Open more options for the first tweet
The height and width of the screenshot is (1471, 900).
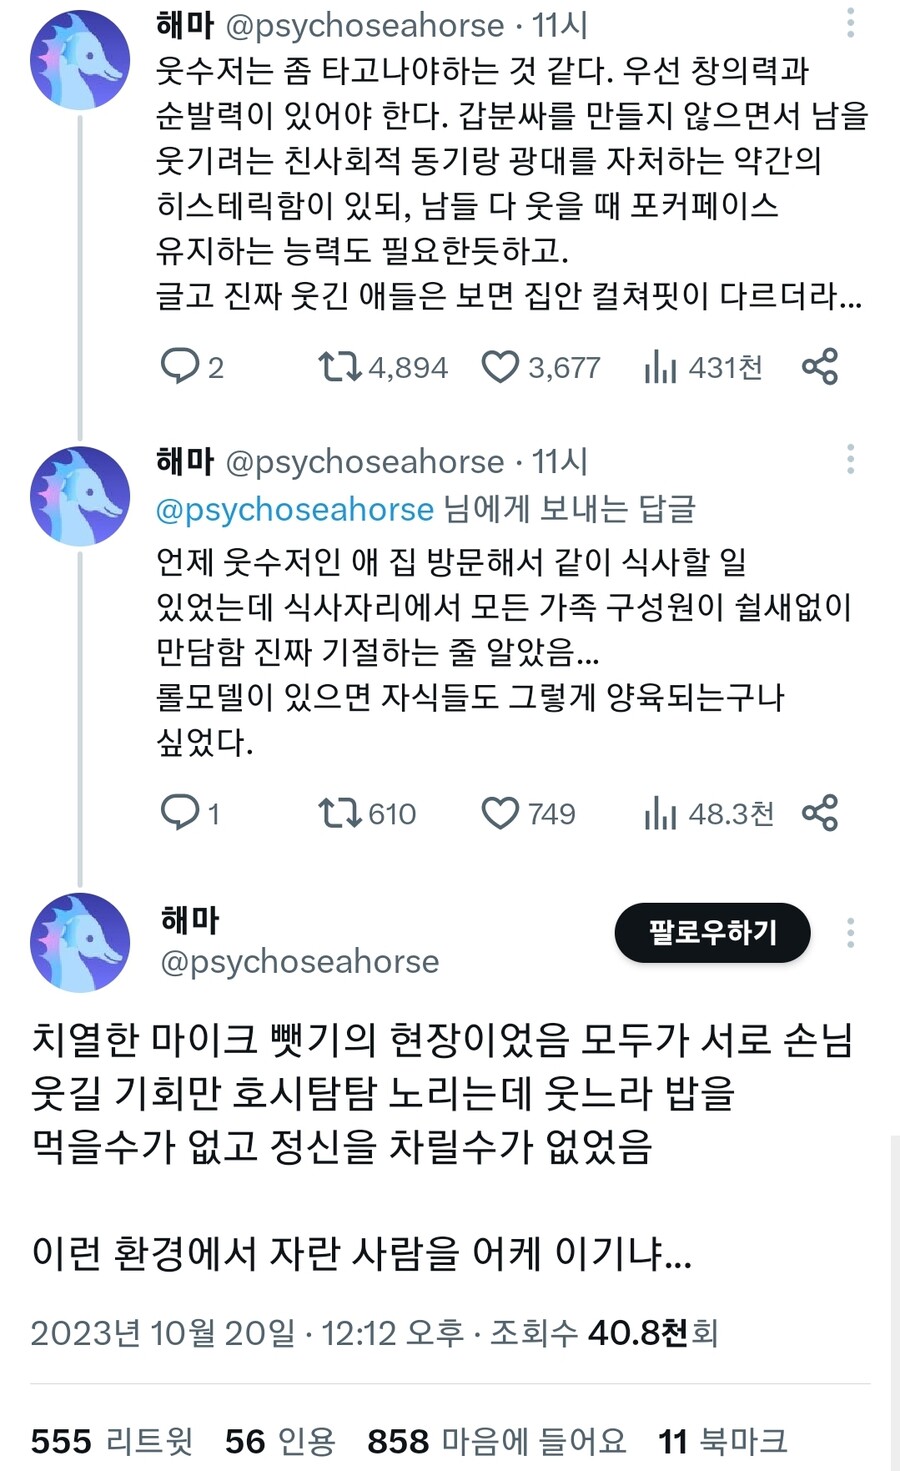click(x=850, y=23)
